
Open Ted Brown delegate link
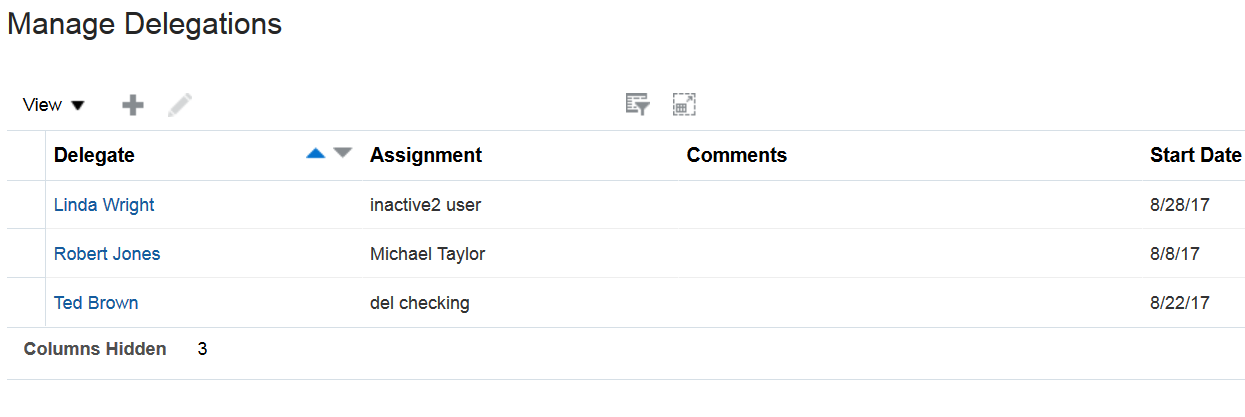(96, 303)
